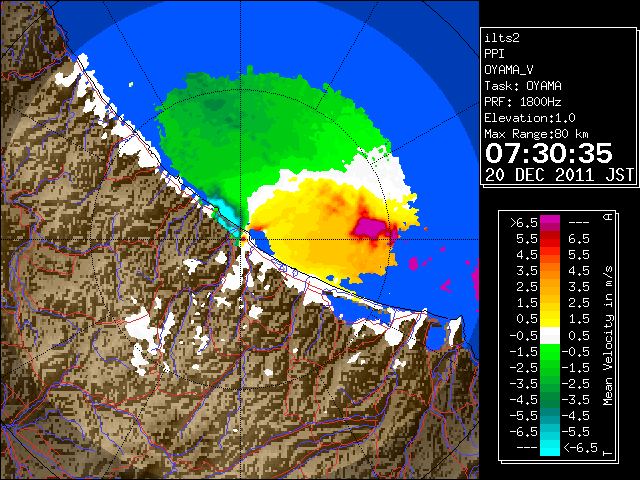640x480 pixels.
Task: Select the ">6.5" legend label
Action: tap(524, 223)
